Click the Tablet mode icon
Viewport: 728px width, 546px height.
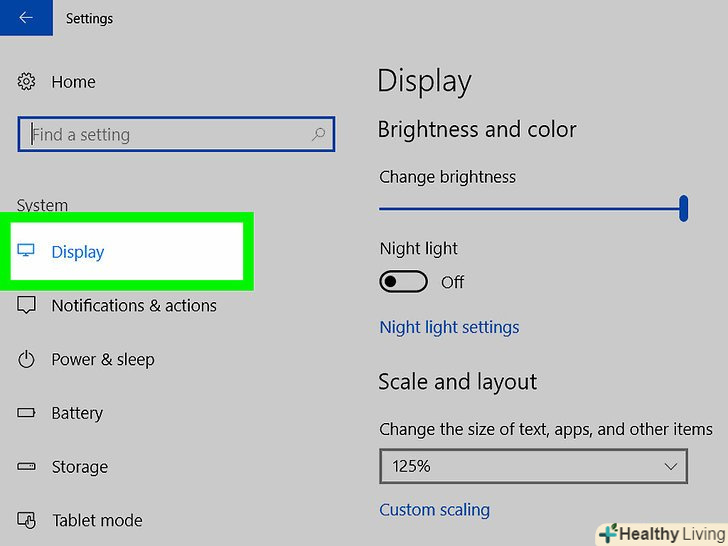[27, 520]
